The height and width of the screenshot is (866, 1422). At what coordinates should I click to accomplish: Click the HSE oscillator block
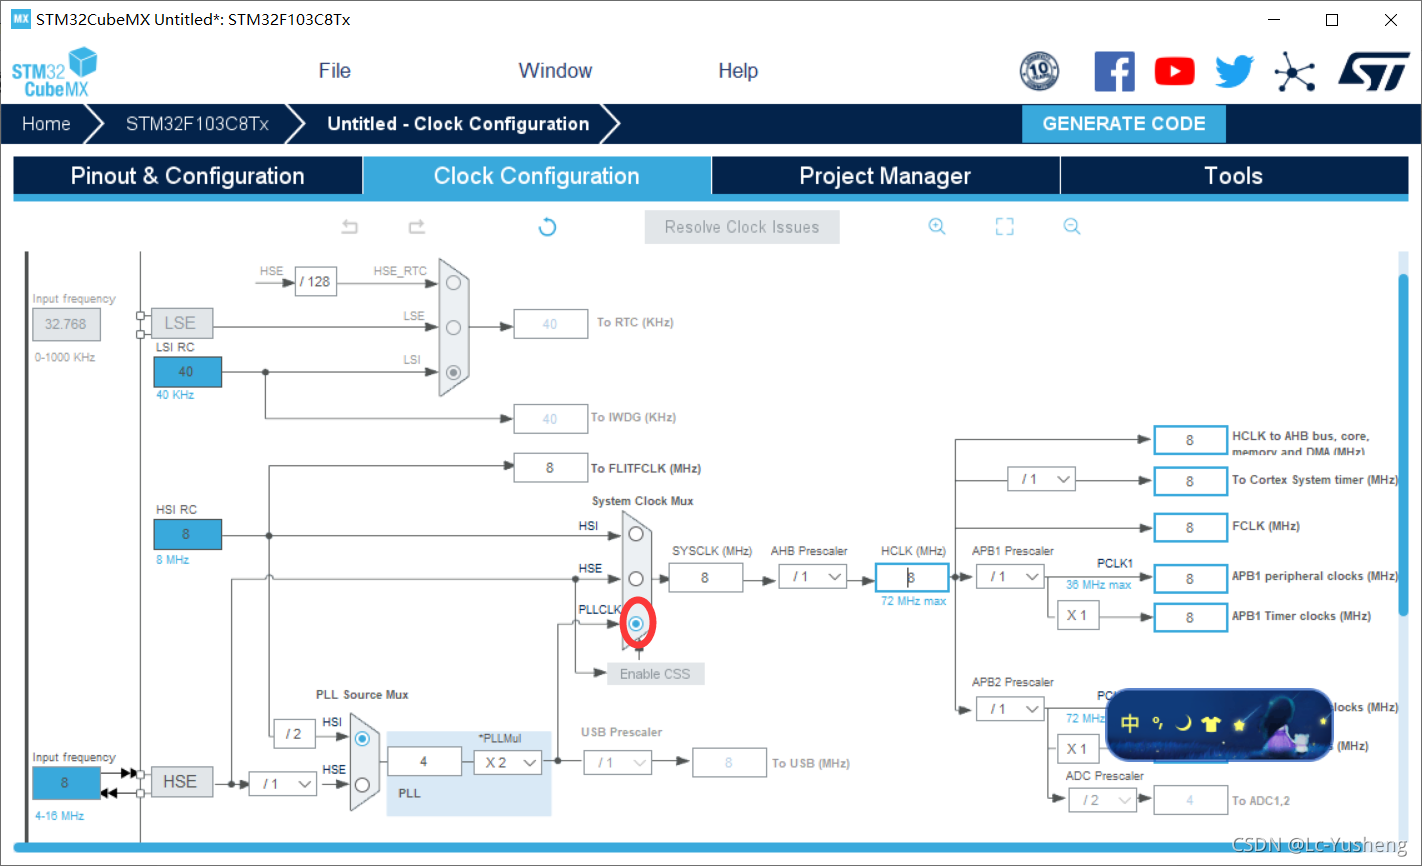pos(181,782)
